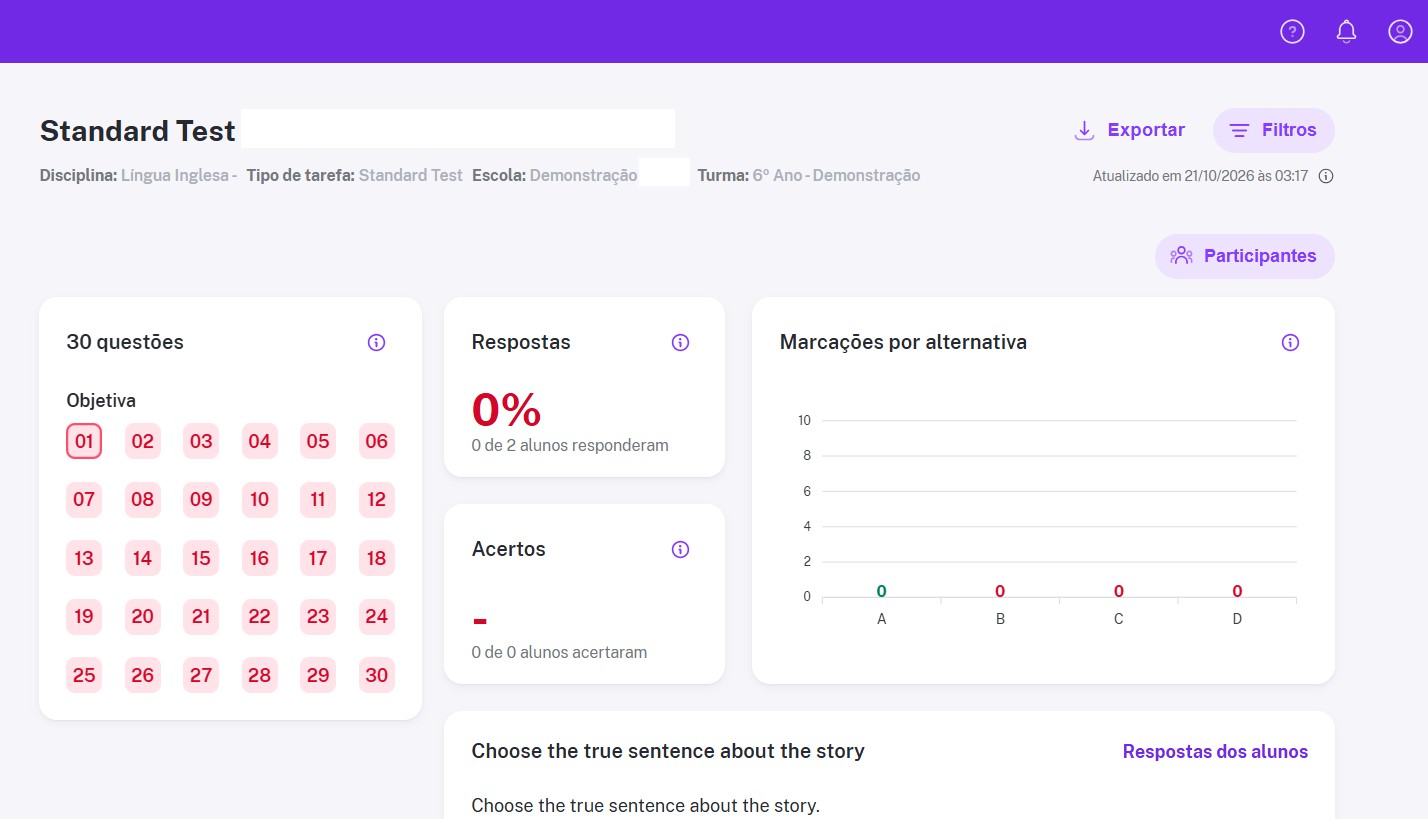Select question 06

(377, 441)
